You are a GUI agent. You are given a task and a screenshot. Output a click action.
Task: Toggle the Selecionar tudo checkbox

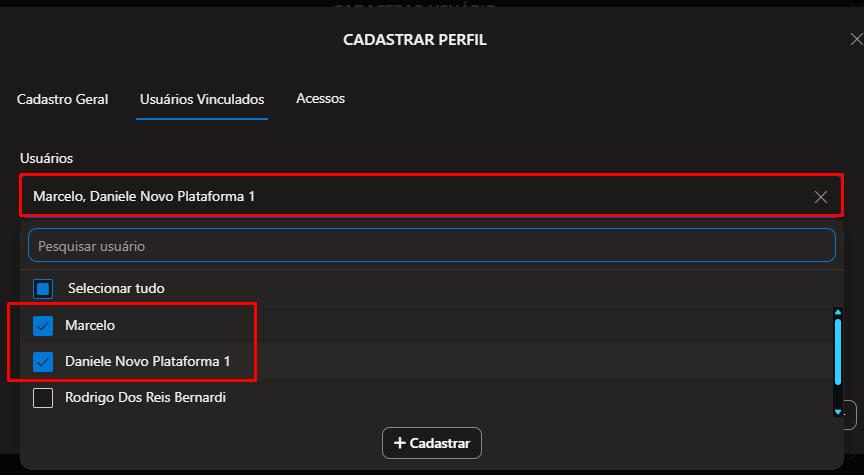tap(43, 289)
